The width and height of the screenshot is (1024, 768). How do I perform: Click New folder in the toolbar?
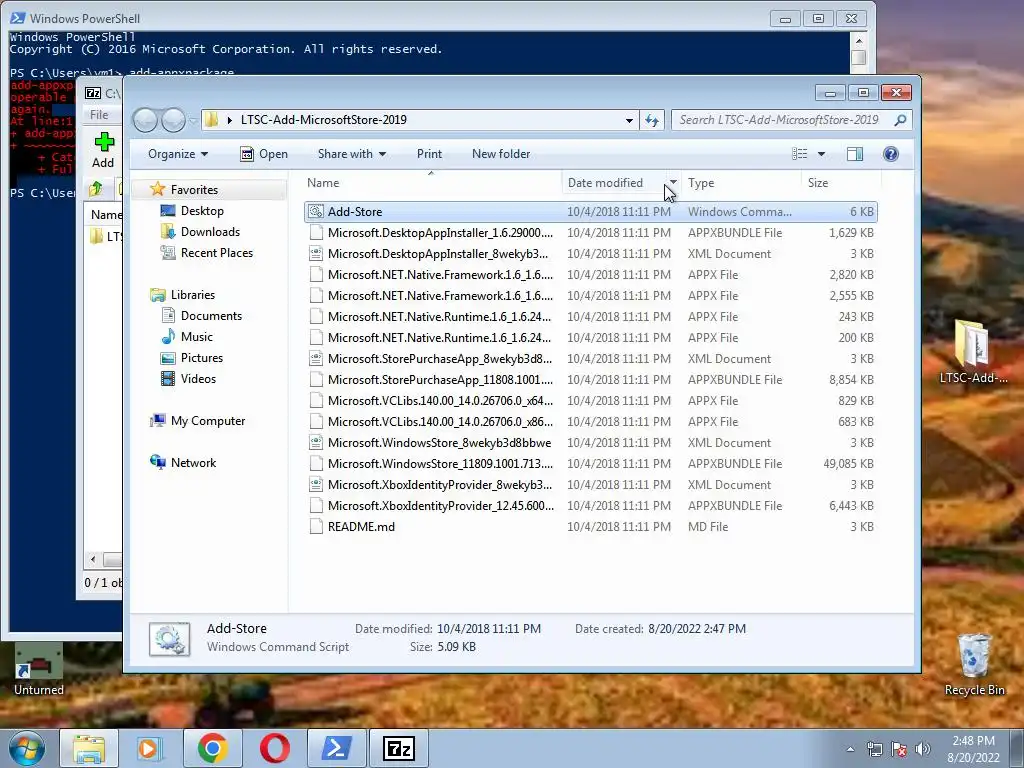coord(501,154)
